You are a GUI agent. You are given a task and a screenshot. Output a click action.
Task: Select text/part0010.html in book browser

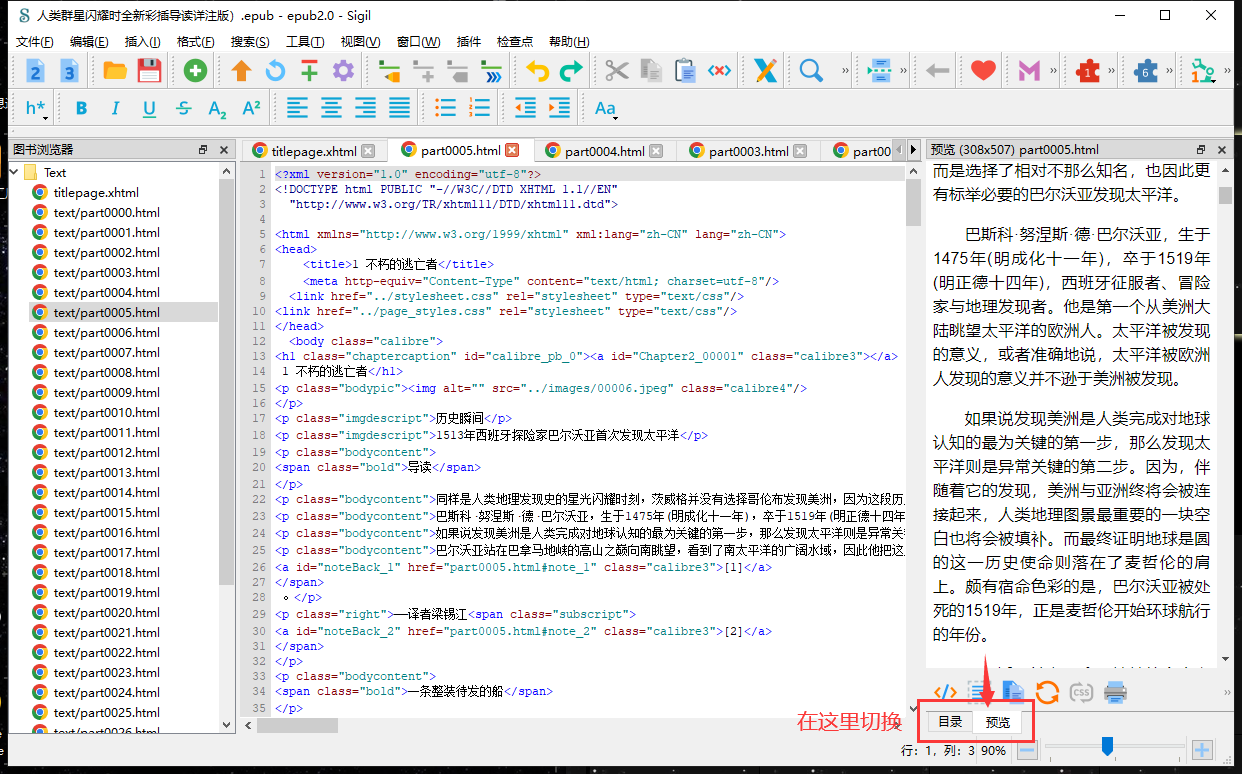click(x=106, y=412)
